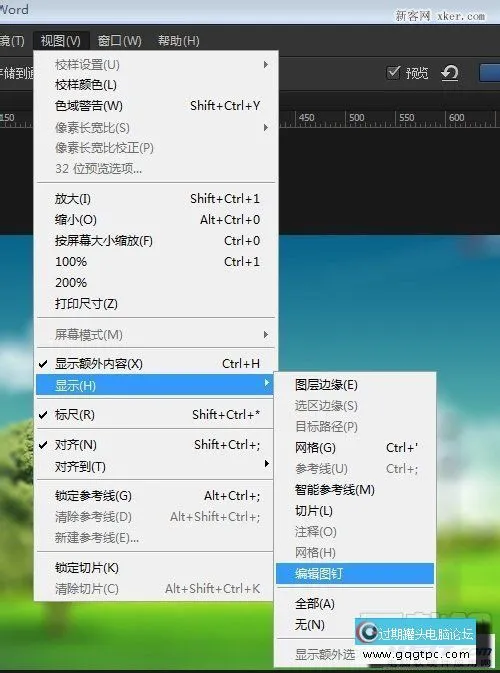This screenshot has width=500, height=673.
Task: Select 色域警告(W) menu item
Action: pos(155,106)
